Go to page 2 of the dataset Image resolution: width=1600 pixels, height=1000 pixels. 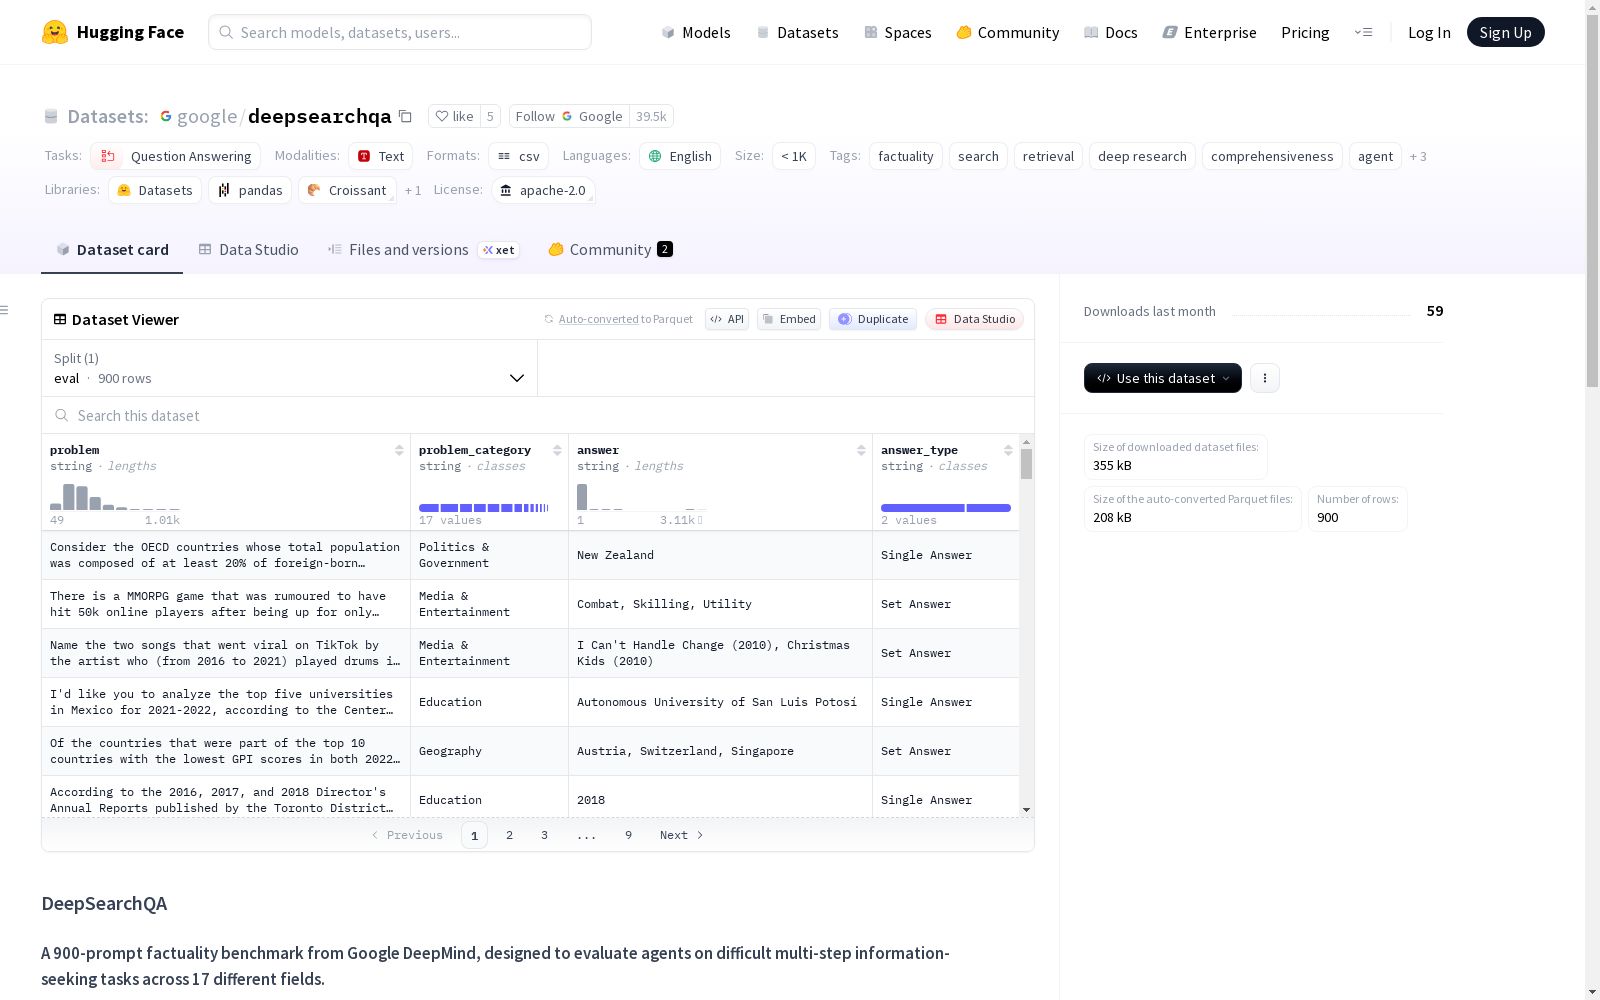tap(509, 835)
